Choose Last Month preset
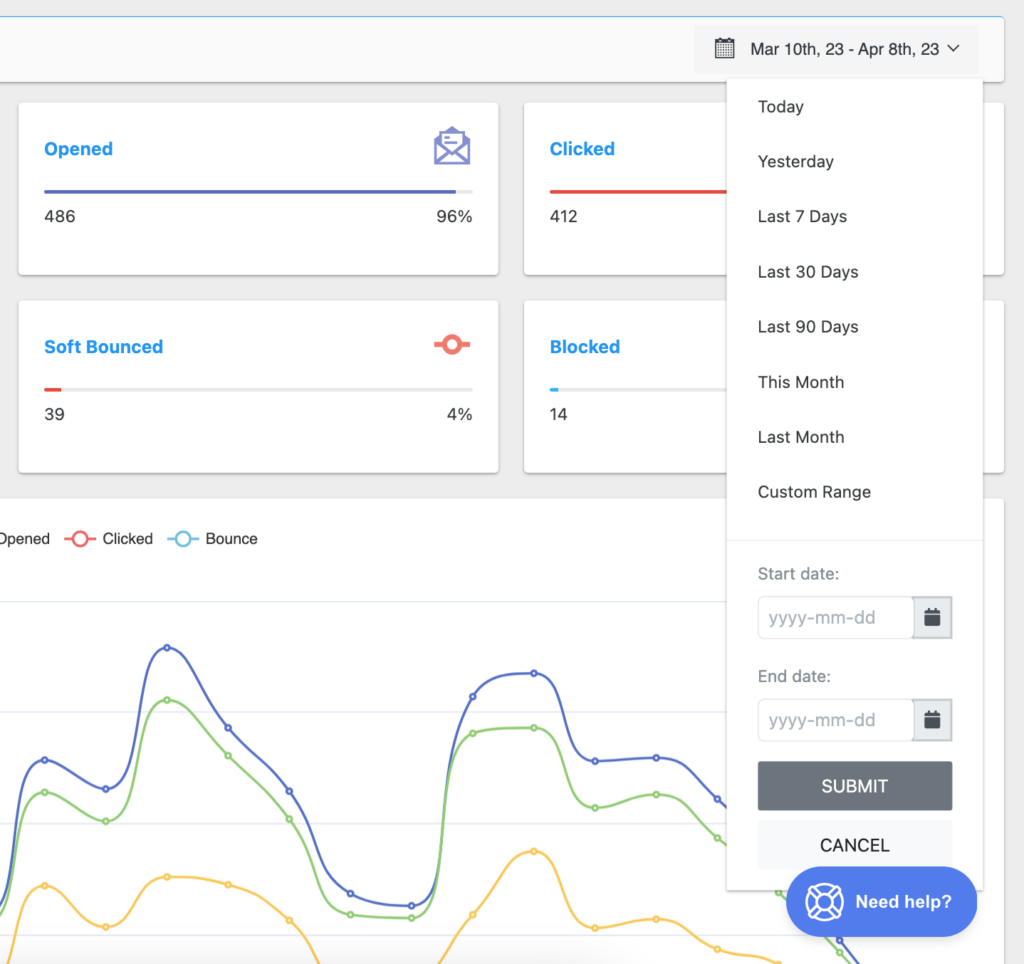This screenshot has height=964, width=1024. click(x=801, y=437)
